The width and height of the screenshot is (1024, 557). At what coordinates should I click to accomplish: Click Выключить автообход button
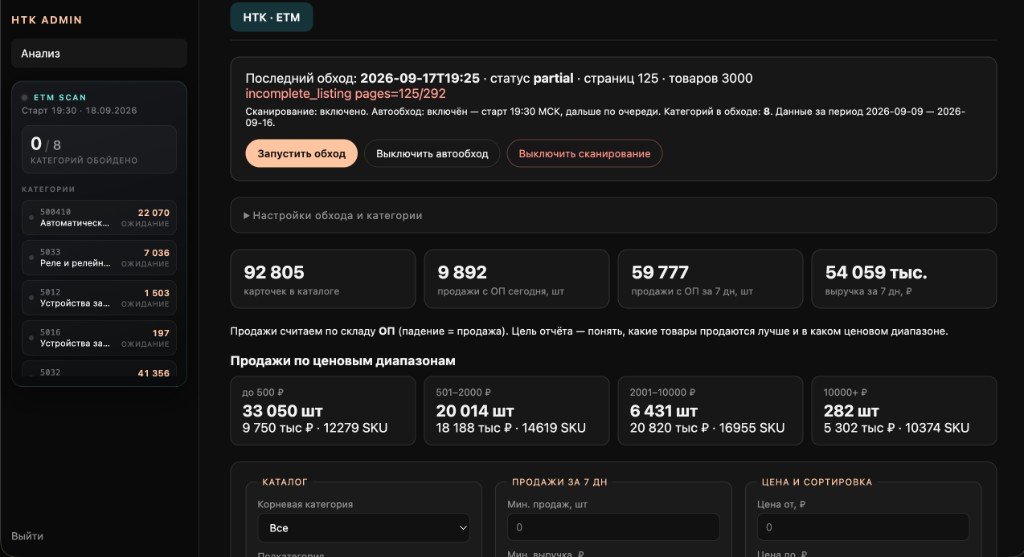pos(432,153)
